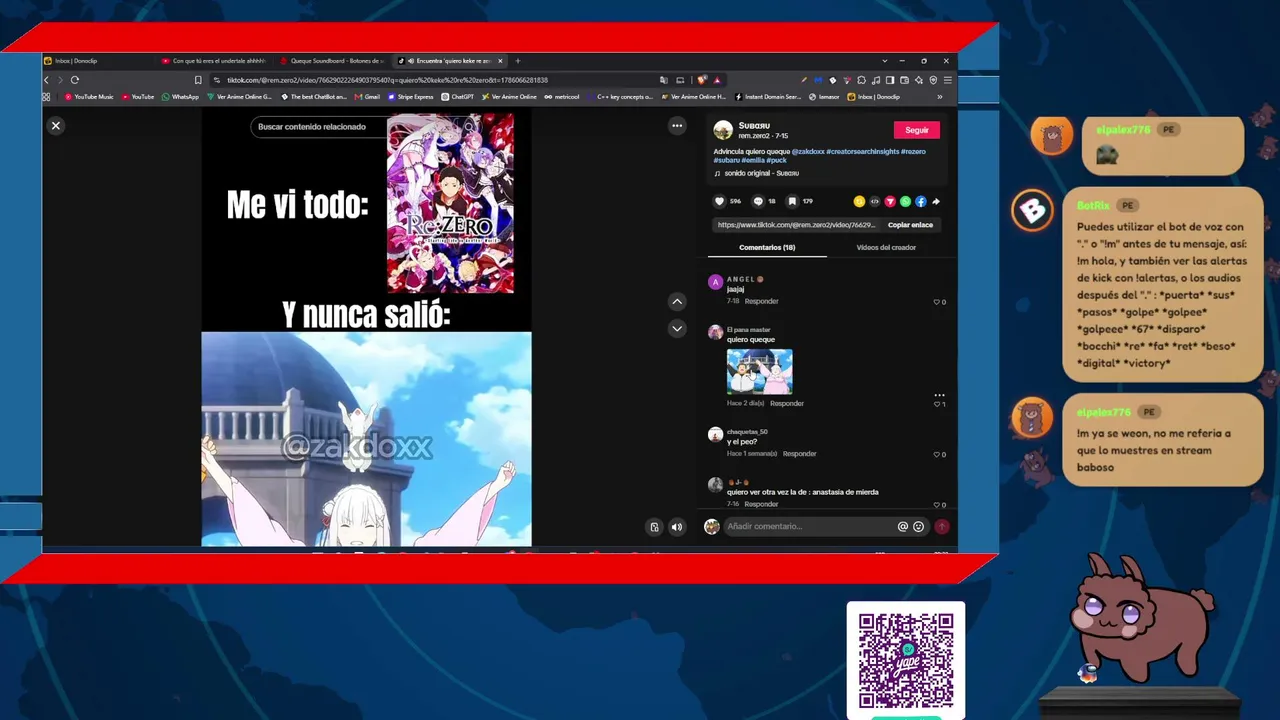The height and width of the screenshot is (720, 1280).
Task: Share the video to WhatsApp
Action: (x=905, y=201)
